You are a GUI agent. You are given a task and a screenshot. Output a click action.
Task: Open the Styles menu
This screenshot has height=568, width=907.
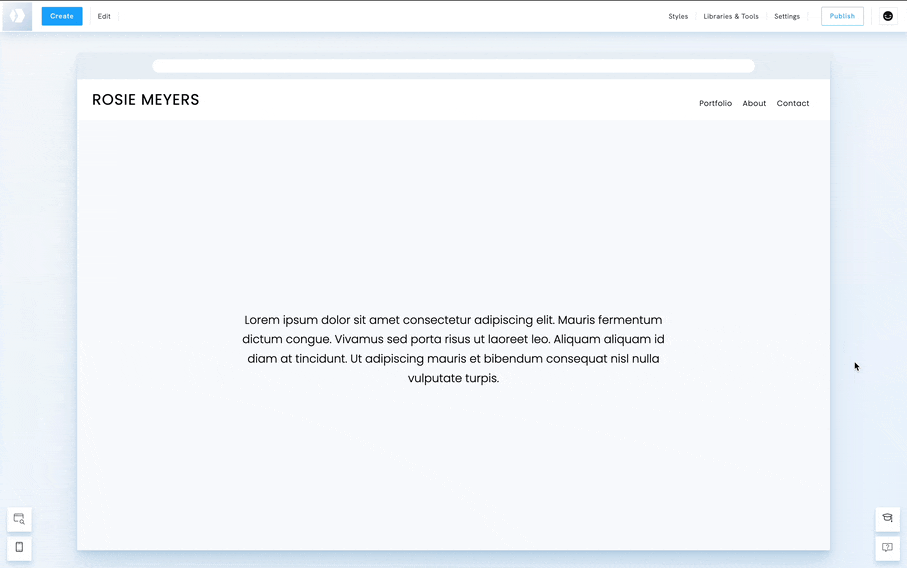(678, 17)
